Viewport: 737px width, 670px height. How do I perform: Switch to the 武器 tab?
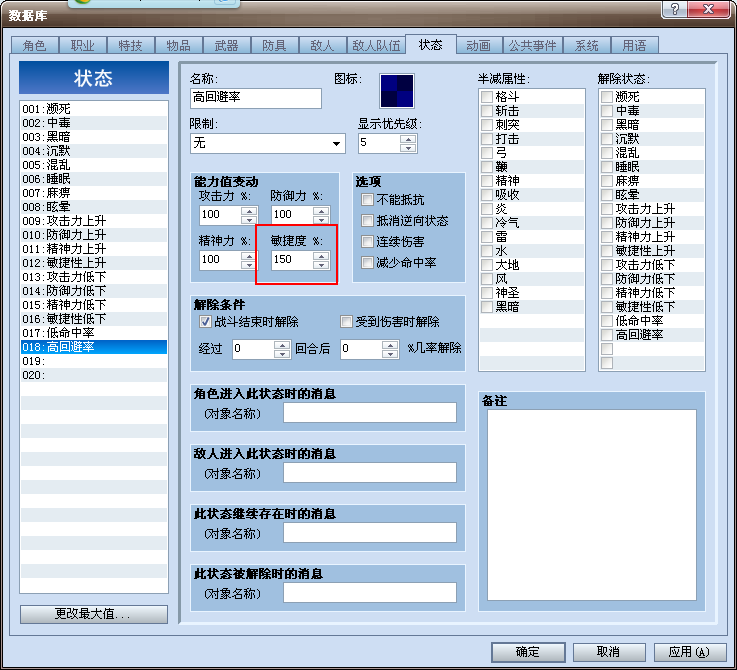[x=226, y=46]
